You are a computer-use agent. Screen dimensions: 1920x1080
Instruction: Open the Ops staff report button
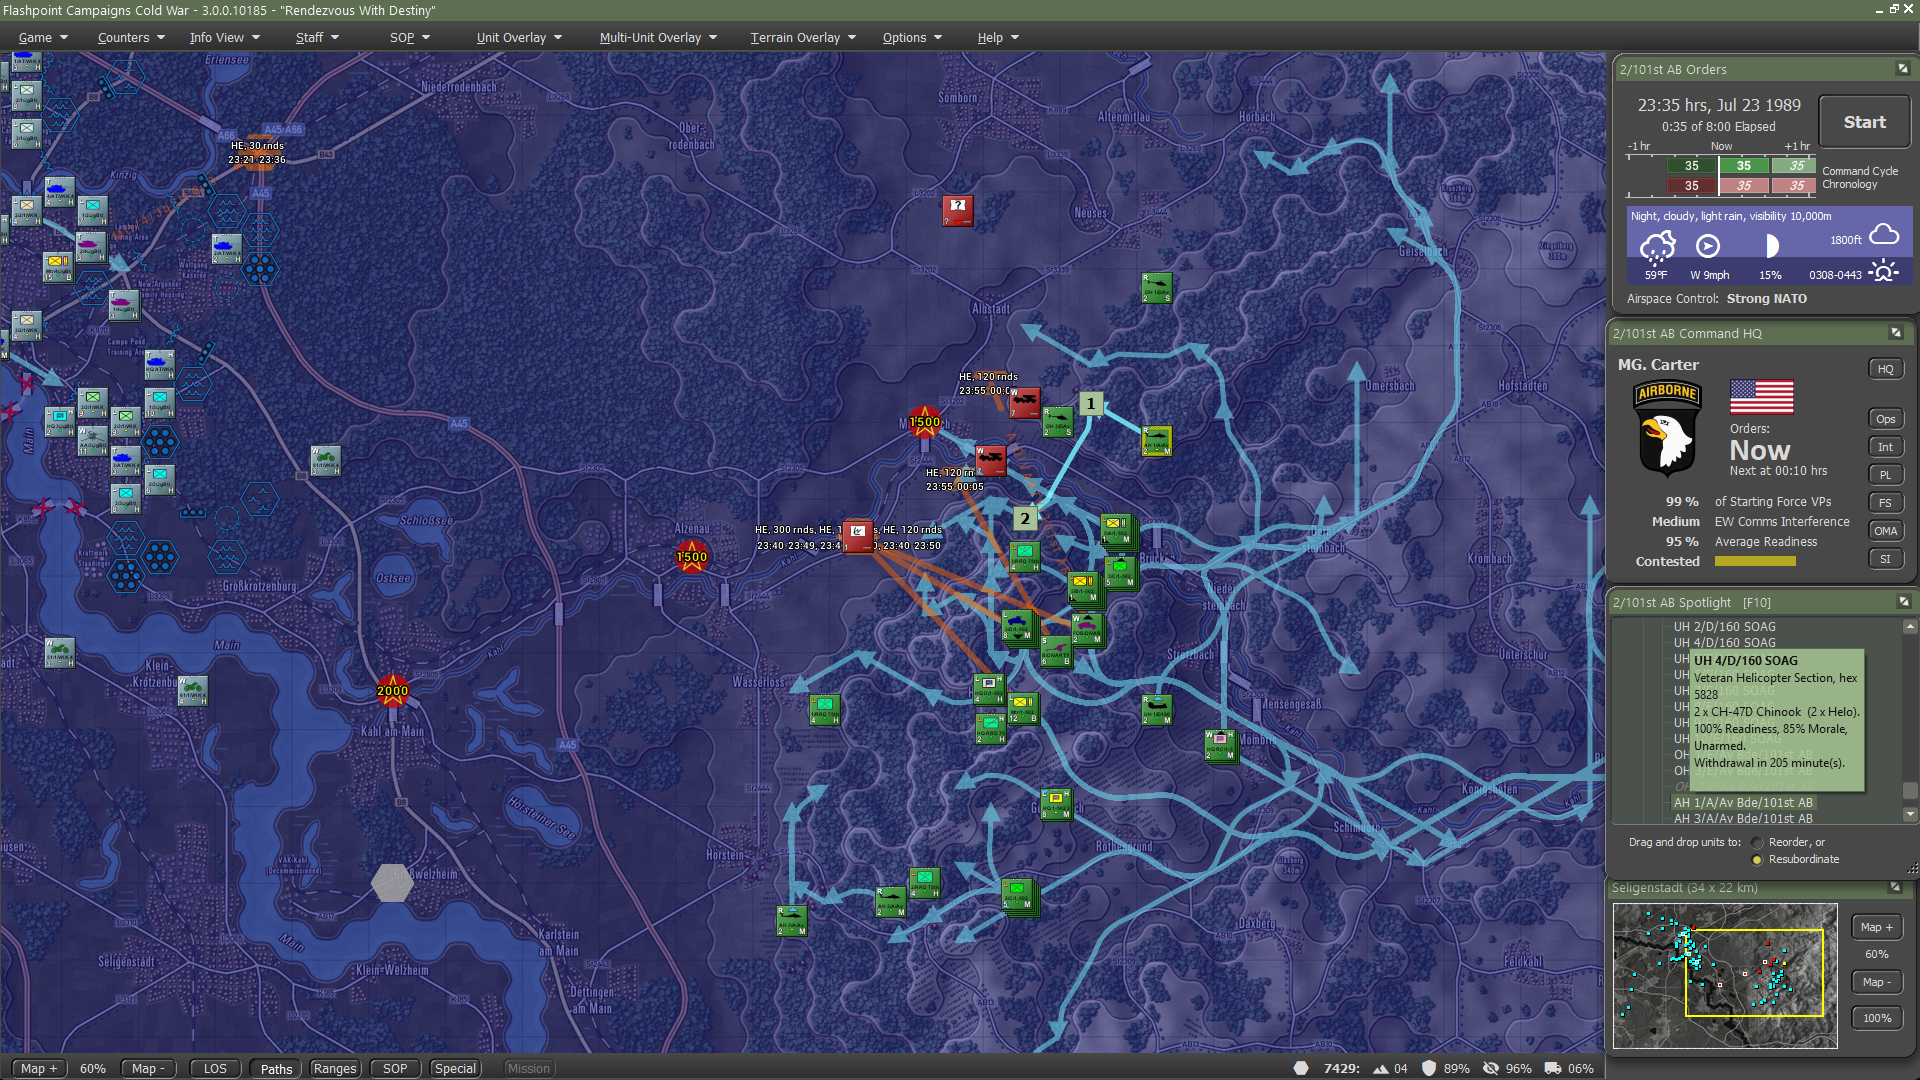coord(1885,419)
